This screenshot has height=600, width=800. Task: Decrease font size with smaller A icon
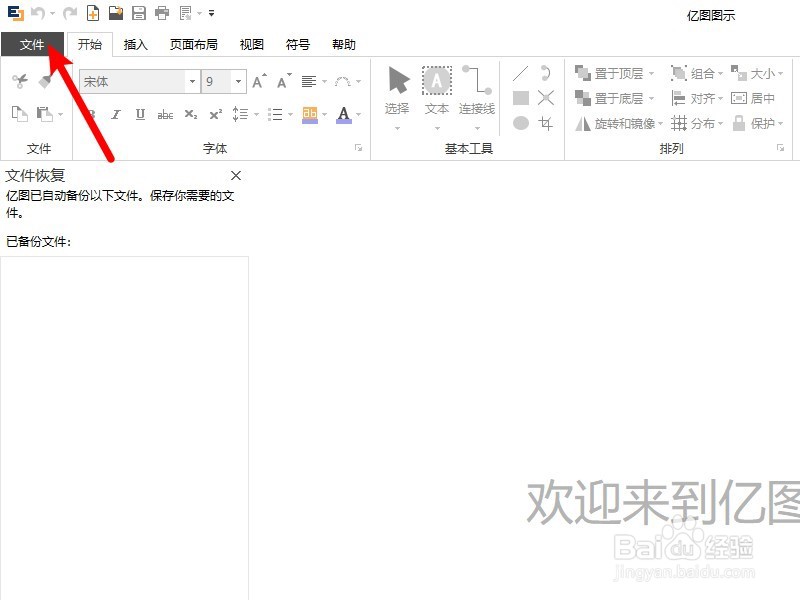[x=284, y=81]
